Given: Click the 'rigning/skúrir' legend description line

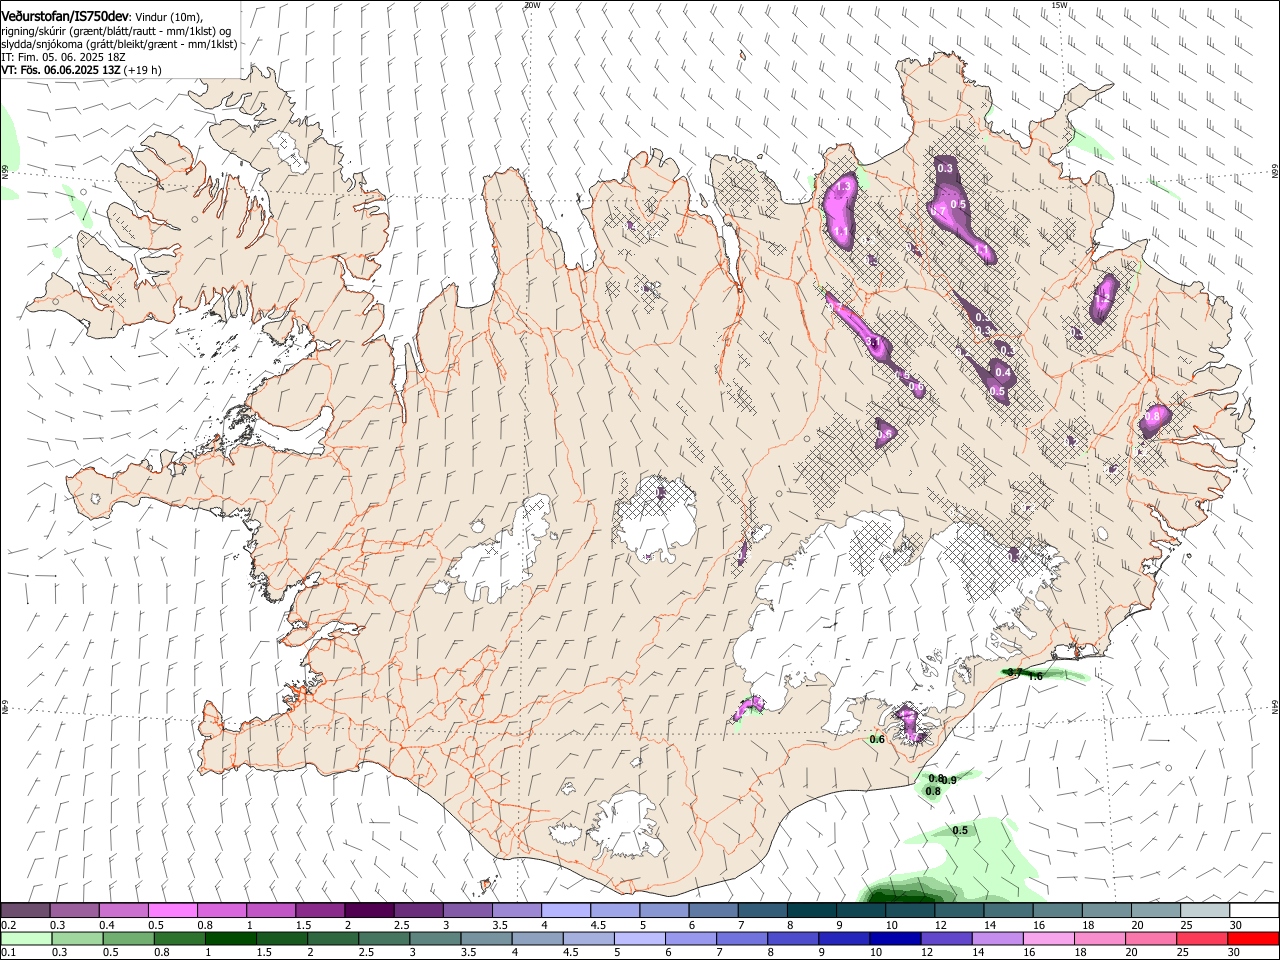Looking at the screenshot, I should pos(116,31).
